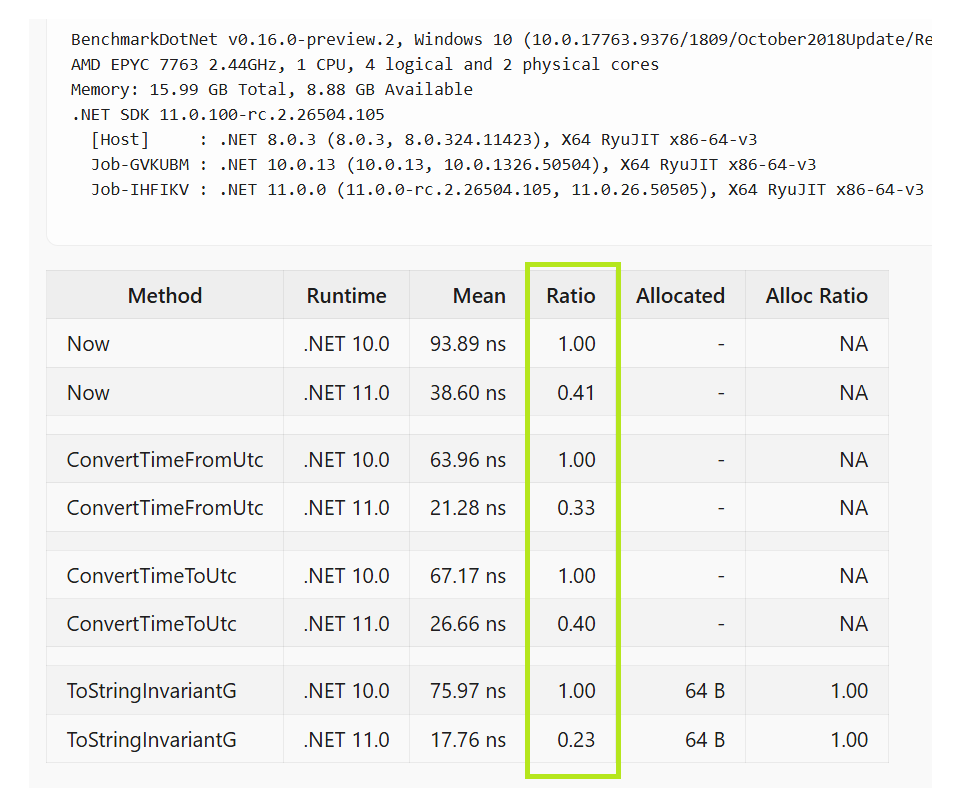
Task: Click ToStringInvariantG in the 75.97 ns row
Action: click(x=151, y=691)
